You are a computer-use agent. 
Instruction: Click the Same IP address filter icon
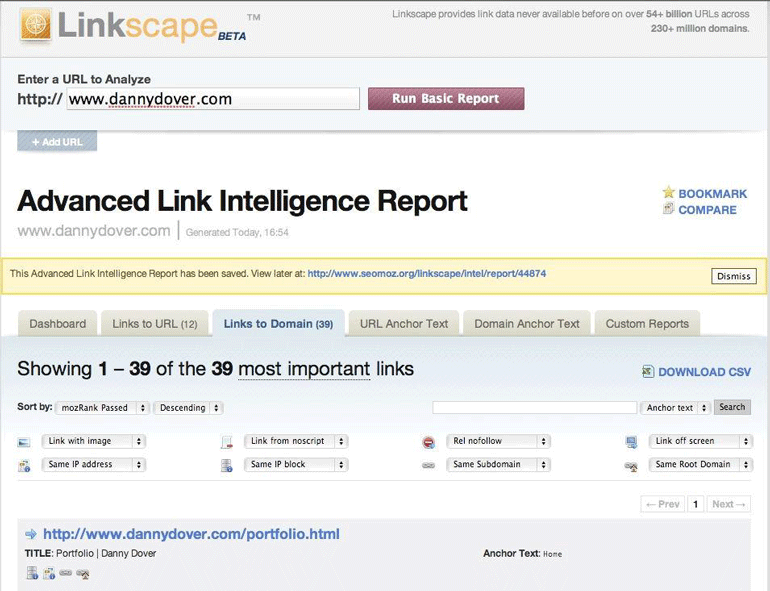tap(24, 465)
